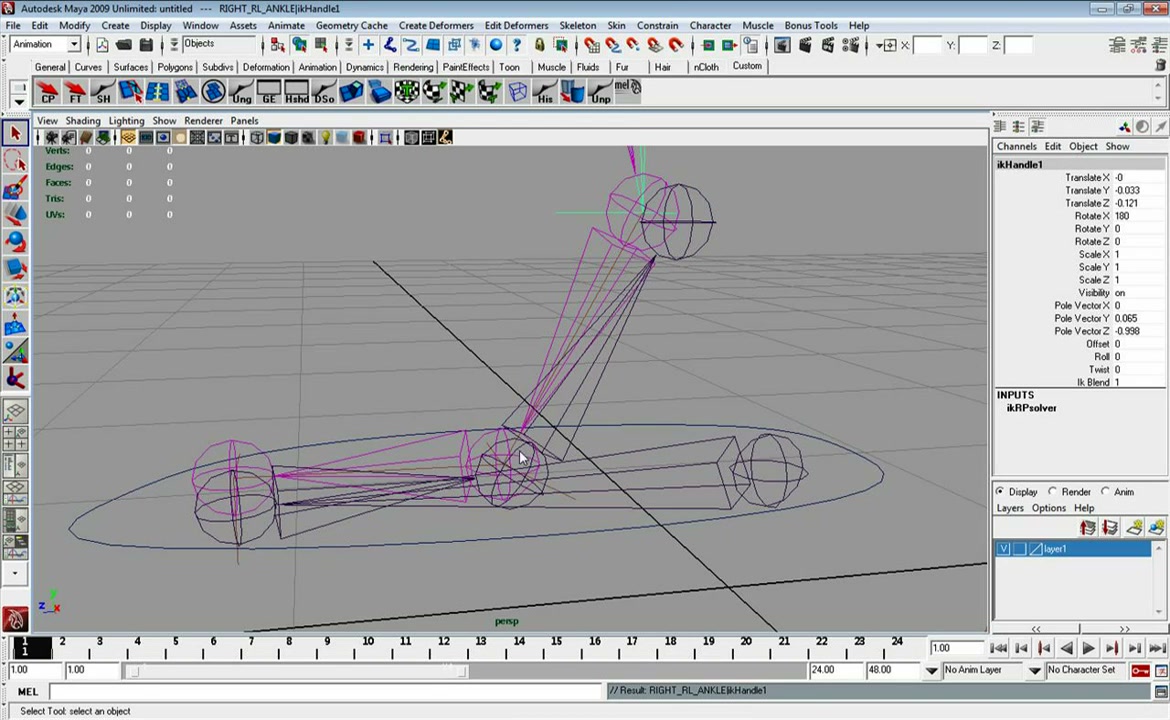Viewport: 1170px width, 720px height.
Task: Click the CP shelf button
Action: (48, 92)
